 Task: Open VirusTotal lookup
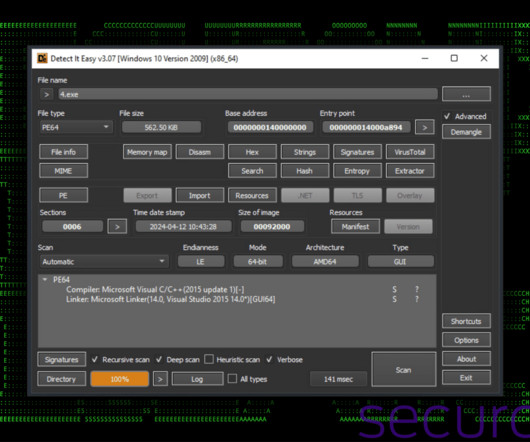point(410,152)
